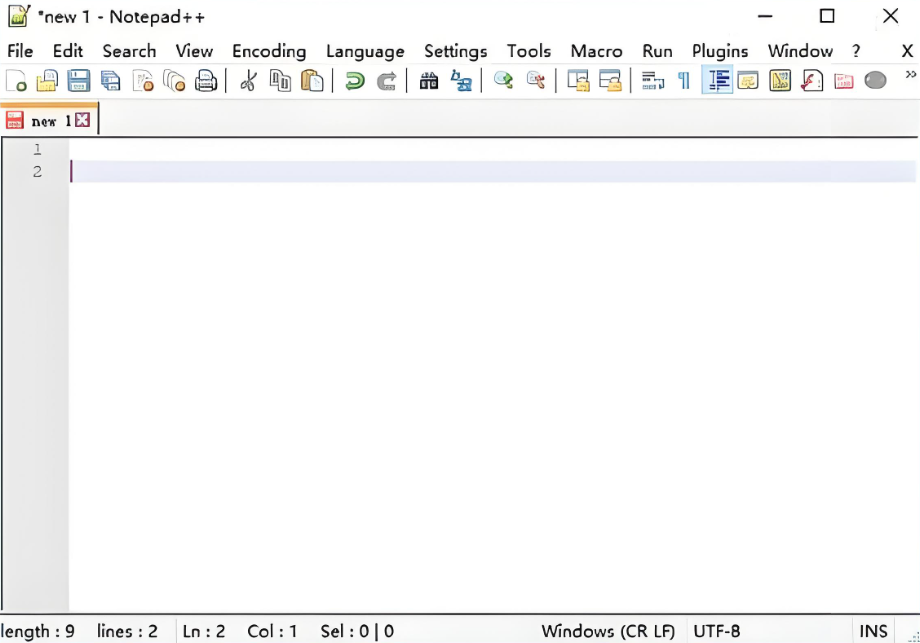920x643 pixels.
Task: Open Find with the binoculars icon
Action: click(x=429, y=81)
